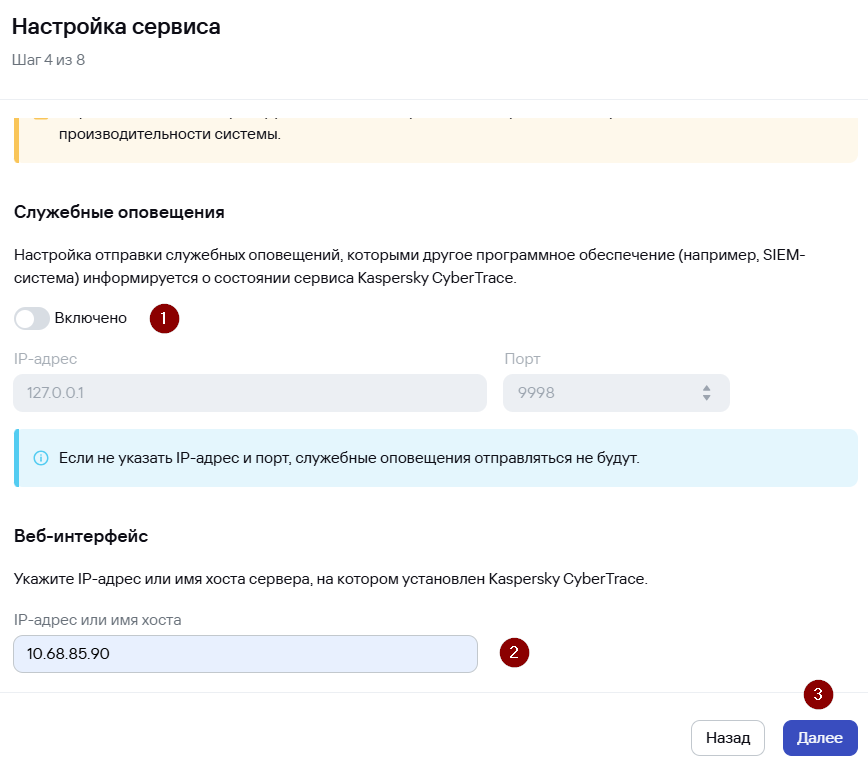The height and width of the screenshot is (773, 868).
Task: Click the yellow performance warning banner
Action: [436, 141]
